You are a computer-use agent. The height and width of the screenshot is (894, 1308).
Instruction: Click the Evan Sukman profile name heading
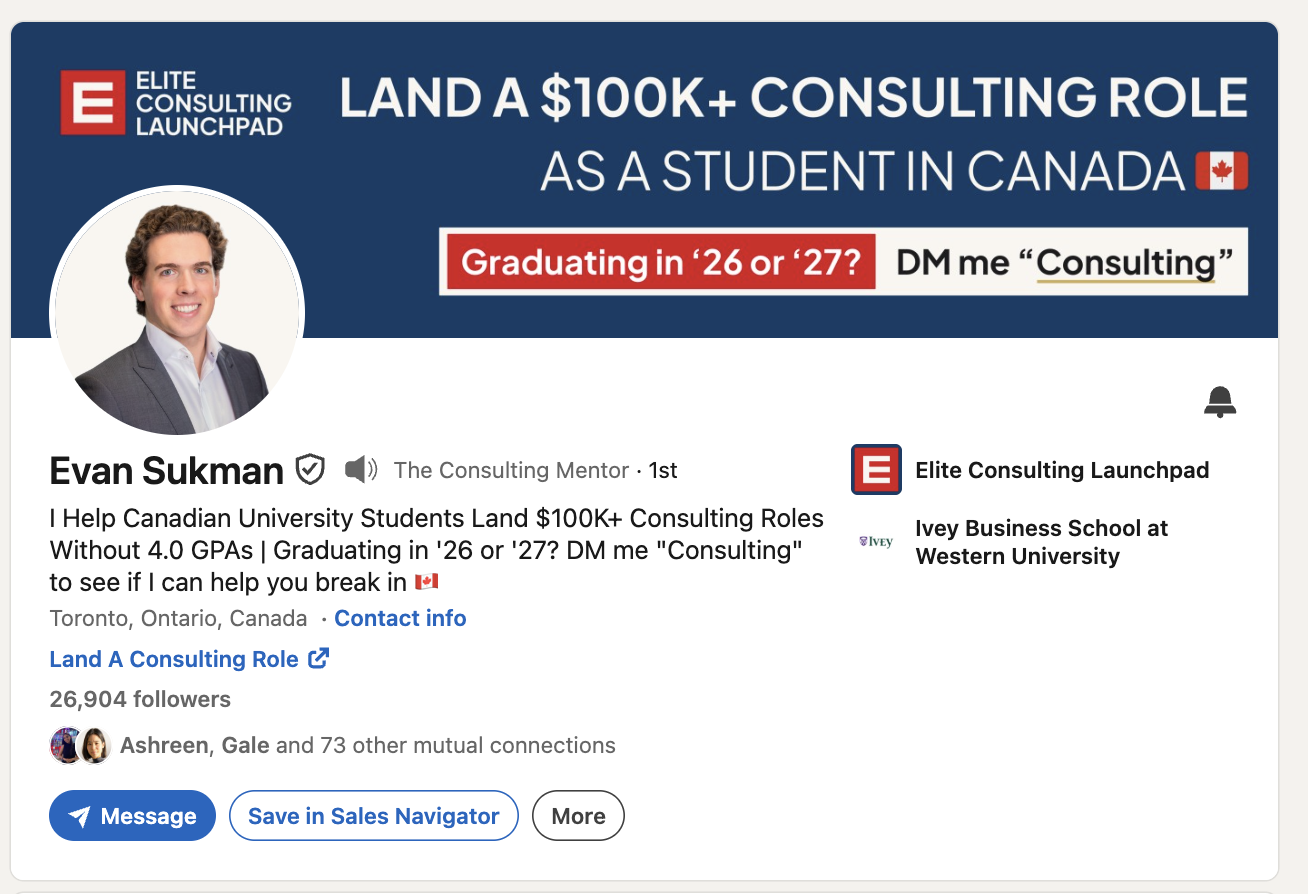tap(166, 470)
